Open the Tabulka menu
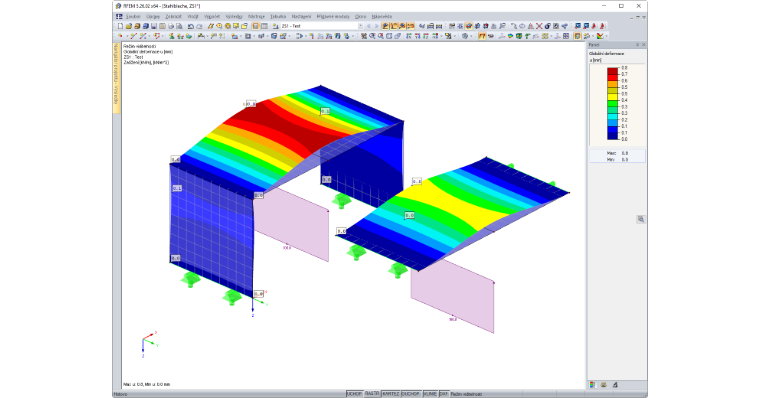The height and width of the screenshot is (398, 760). 278,16
